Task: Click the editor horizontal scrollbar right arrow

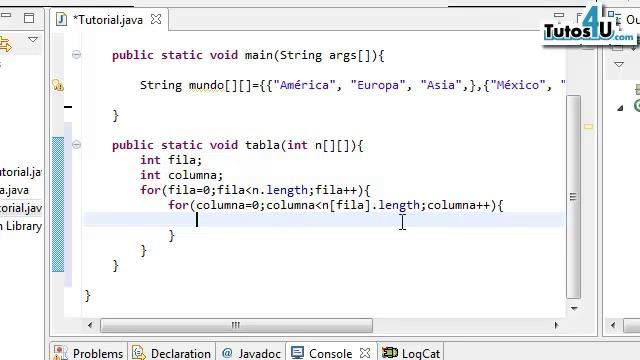Action: [556, 325]
